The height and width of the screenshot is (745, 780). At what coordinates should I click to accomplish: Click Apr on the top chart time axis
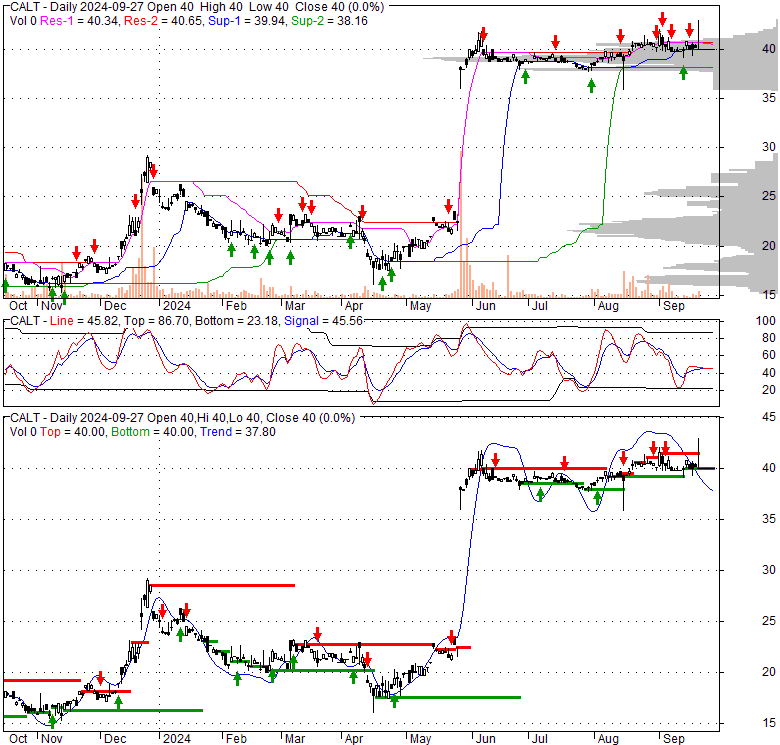click(x=354, y=306)
